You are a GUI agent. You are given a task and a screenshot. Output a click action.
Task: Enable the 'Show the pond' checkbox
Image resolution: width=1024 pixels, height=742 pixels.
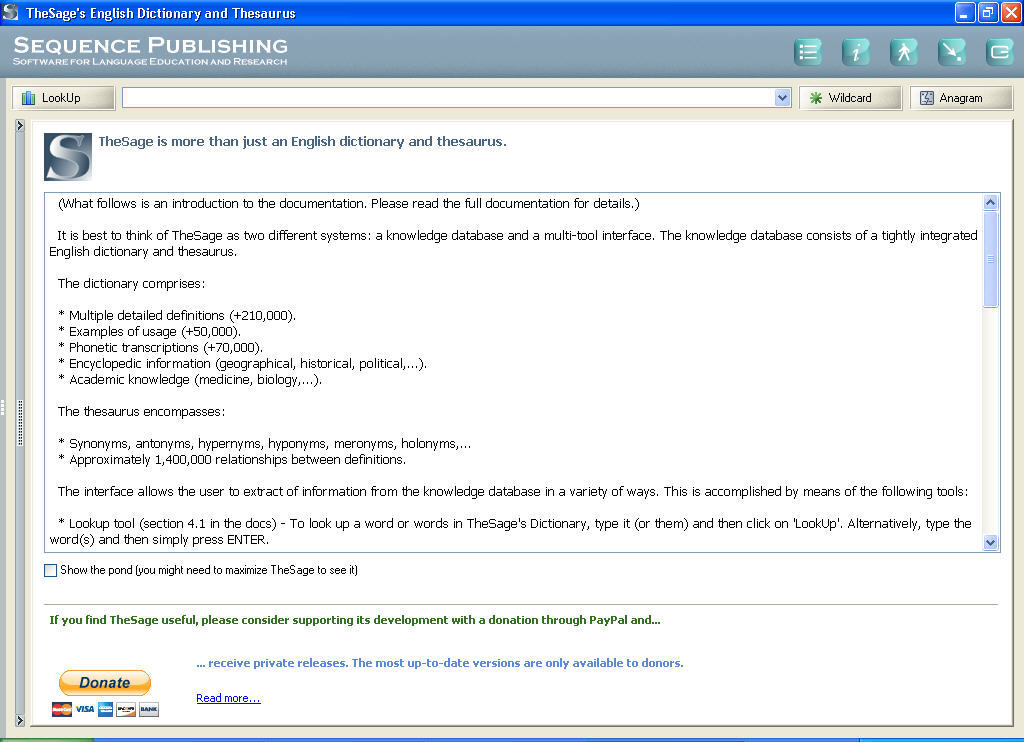[50, 570]
